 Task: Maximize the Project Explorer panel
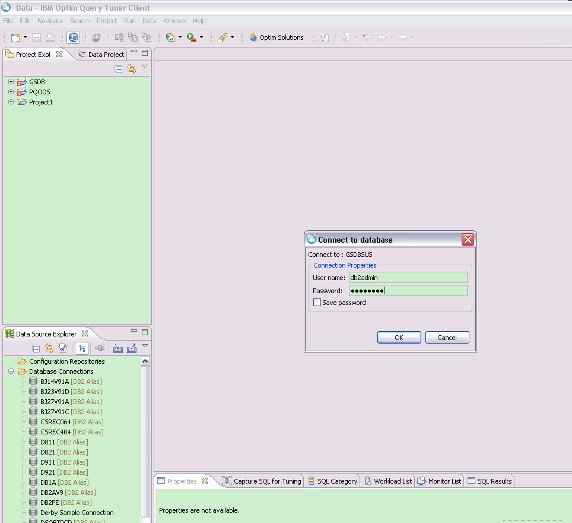tap(145, 53)
